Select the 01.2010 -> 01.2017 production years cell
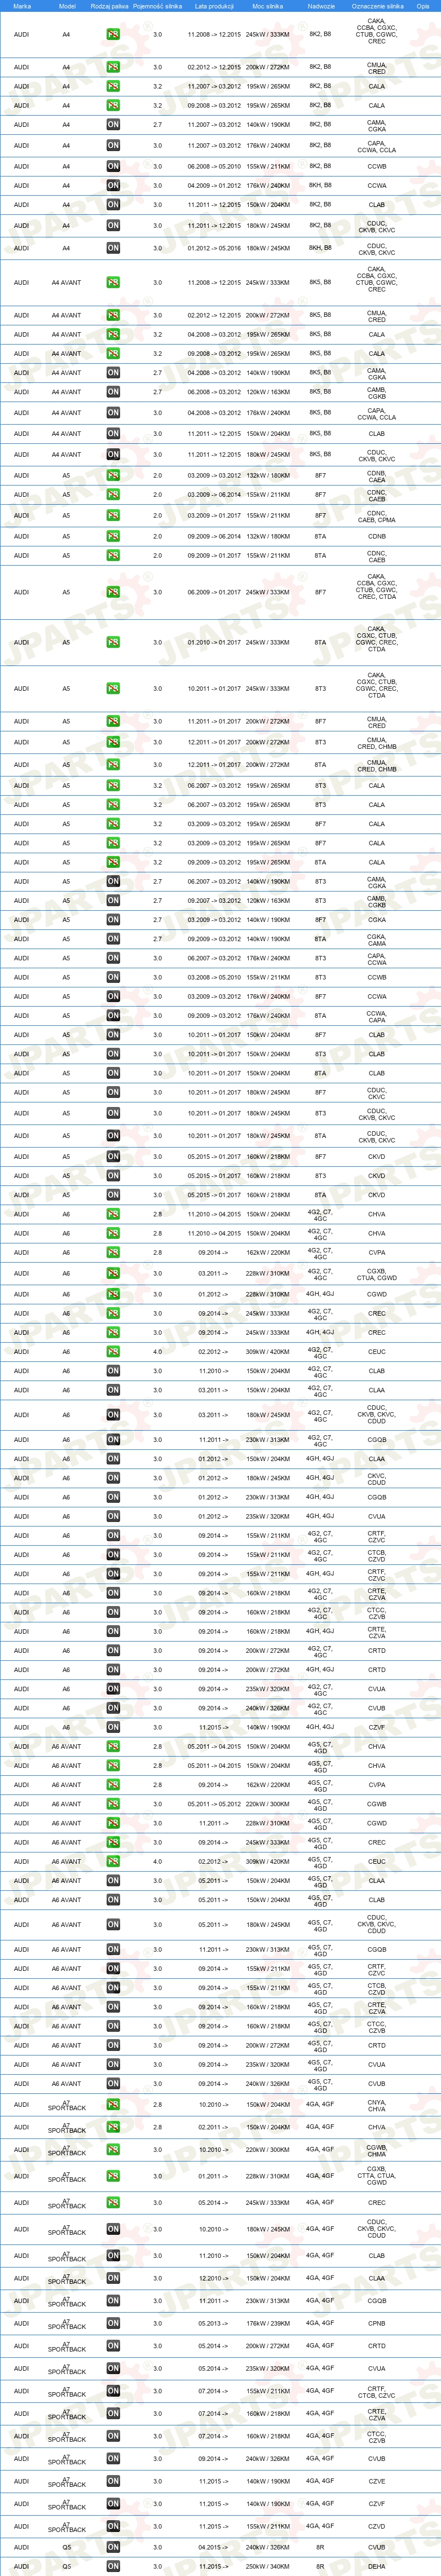Screen dimensions: 441x2576 tap(214, 642)
